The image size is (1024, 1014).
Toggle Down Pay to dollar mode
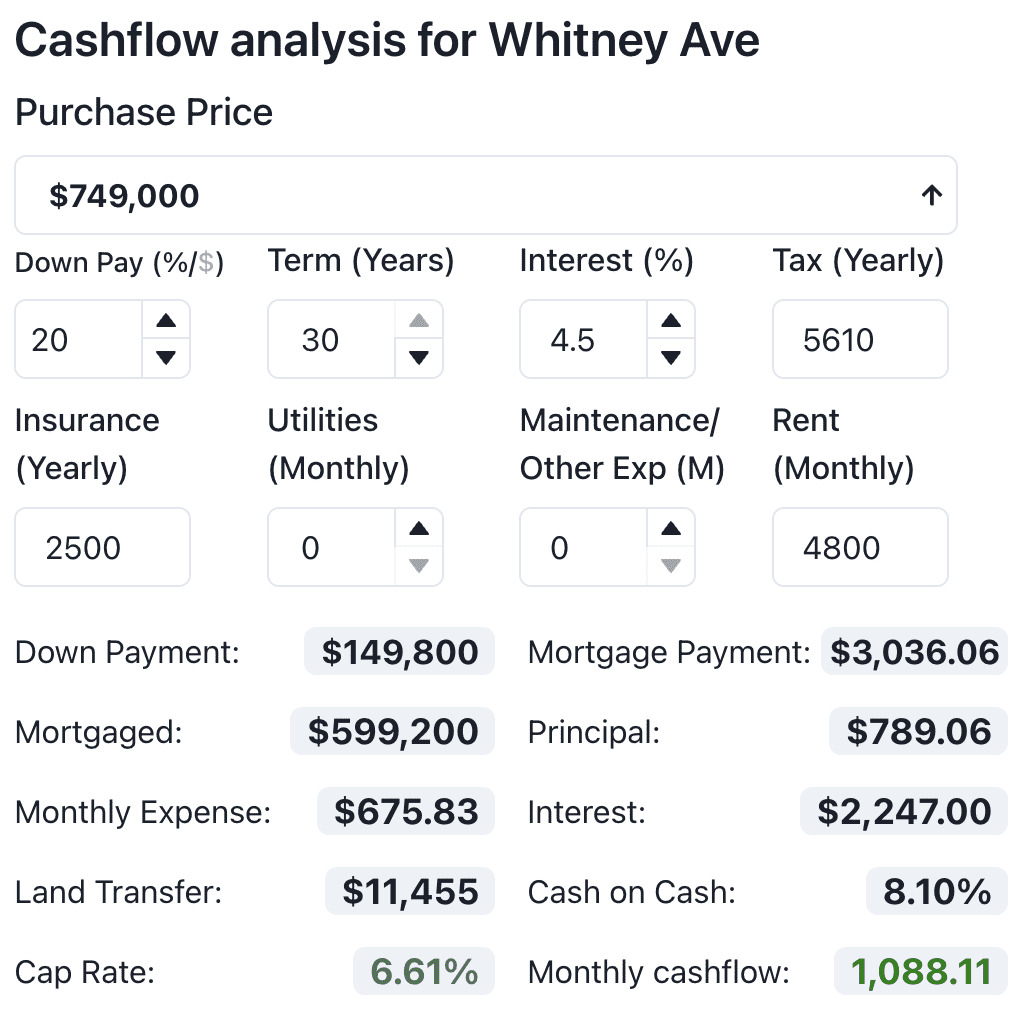208,263
